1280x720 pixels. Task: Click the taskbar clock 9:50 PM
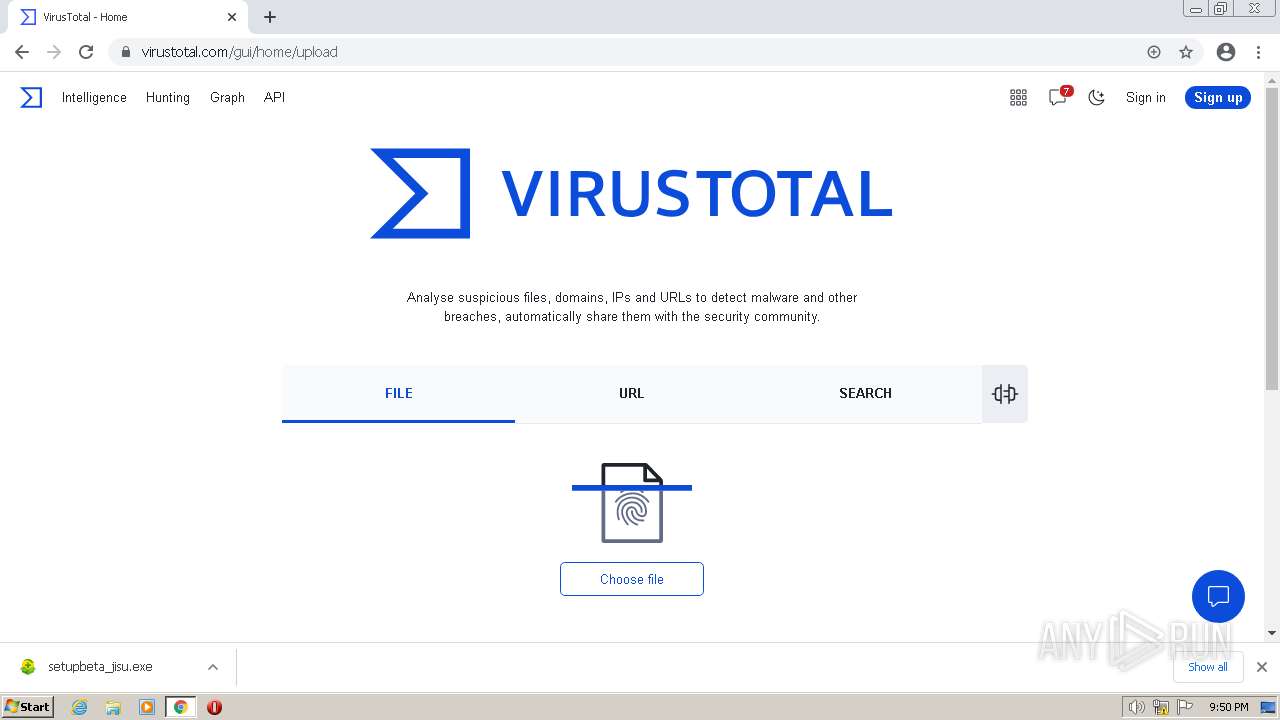(1229, 707)
